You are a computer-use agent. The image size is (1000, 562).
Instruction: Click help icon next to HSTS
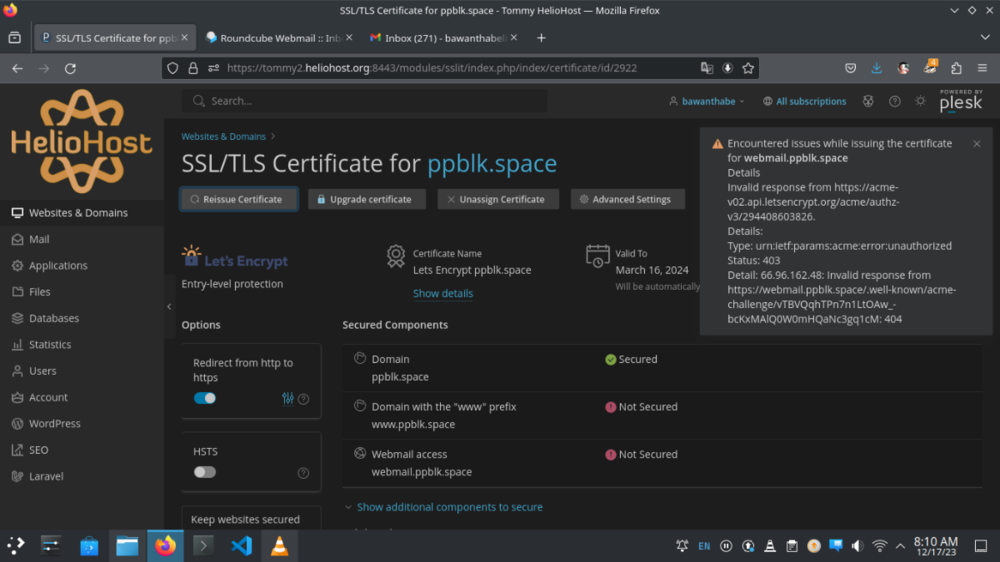pos(304,473)
